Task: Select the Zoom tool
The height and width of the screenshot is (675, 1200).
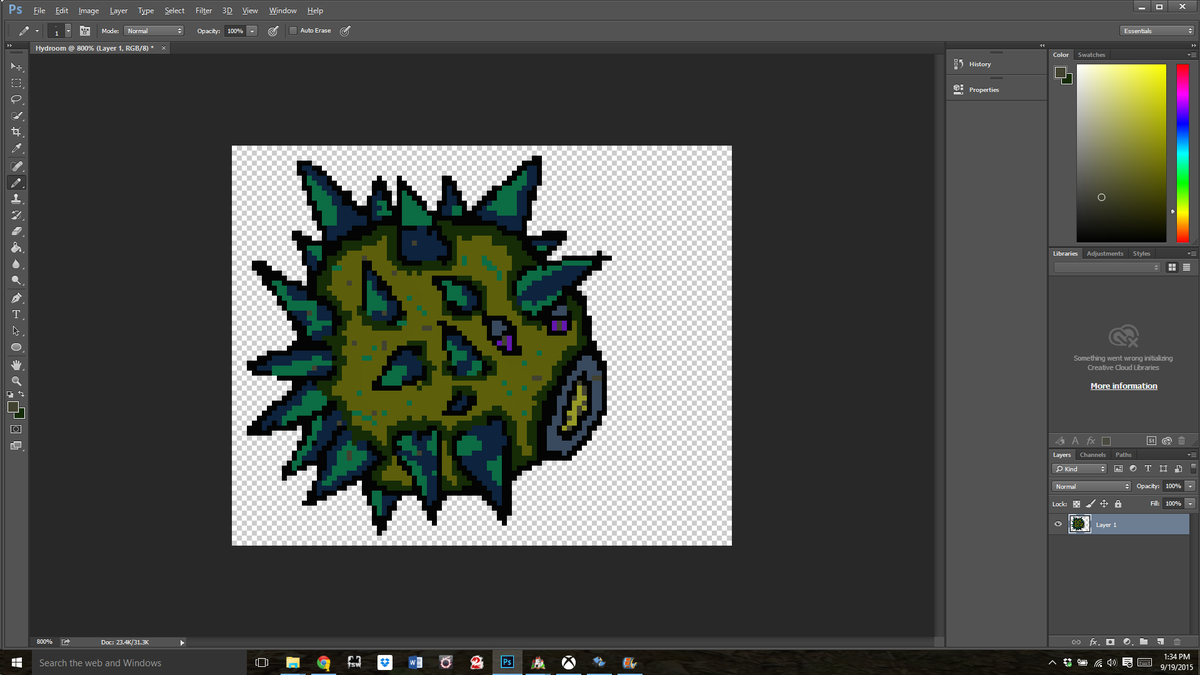Action: (16, 381)
